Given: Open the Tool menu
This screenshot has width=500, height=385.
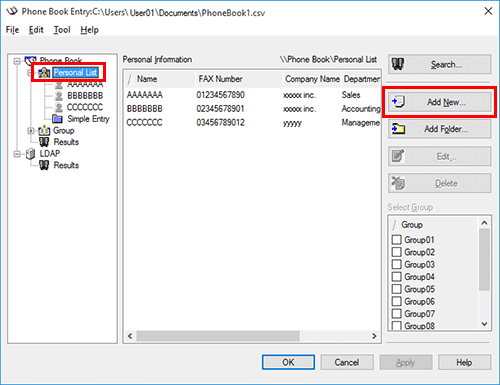Looking at the screenshot, I should click(x=62, y=30).
